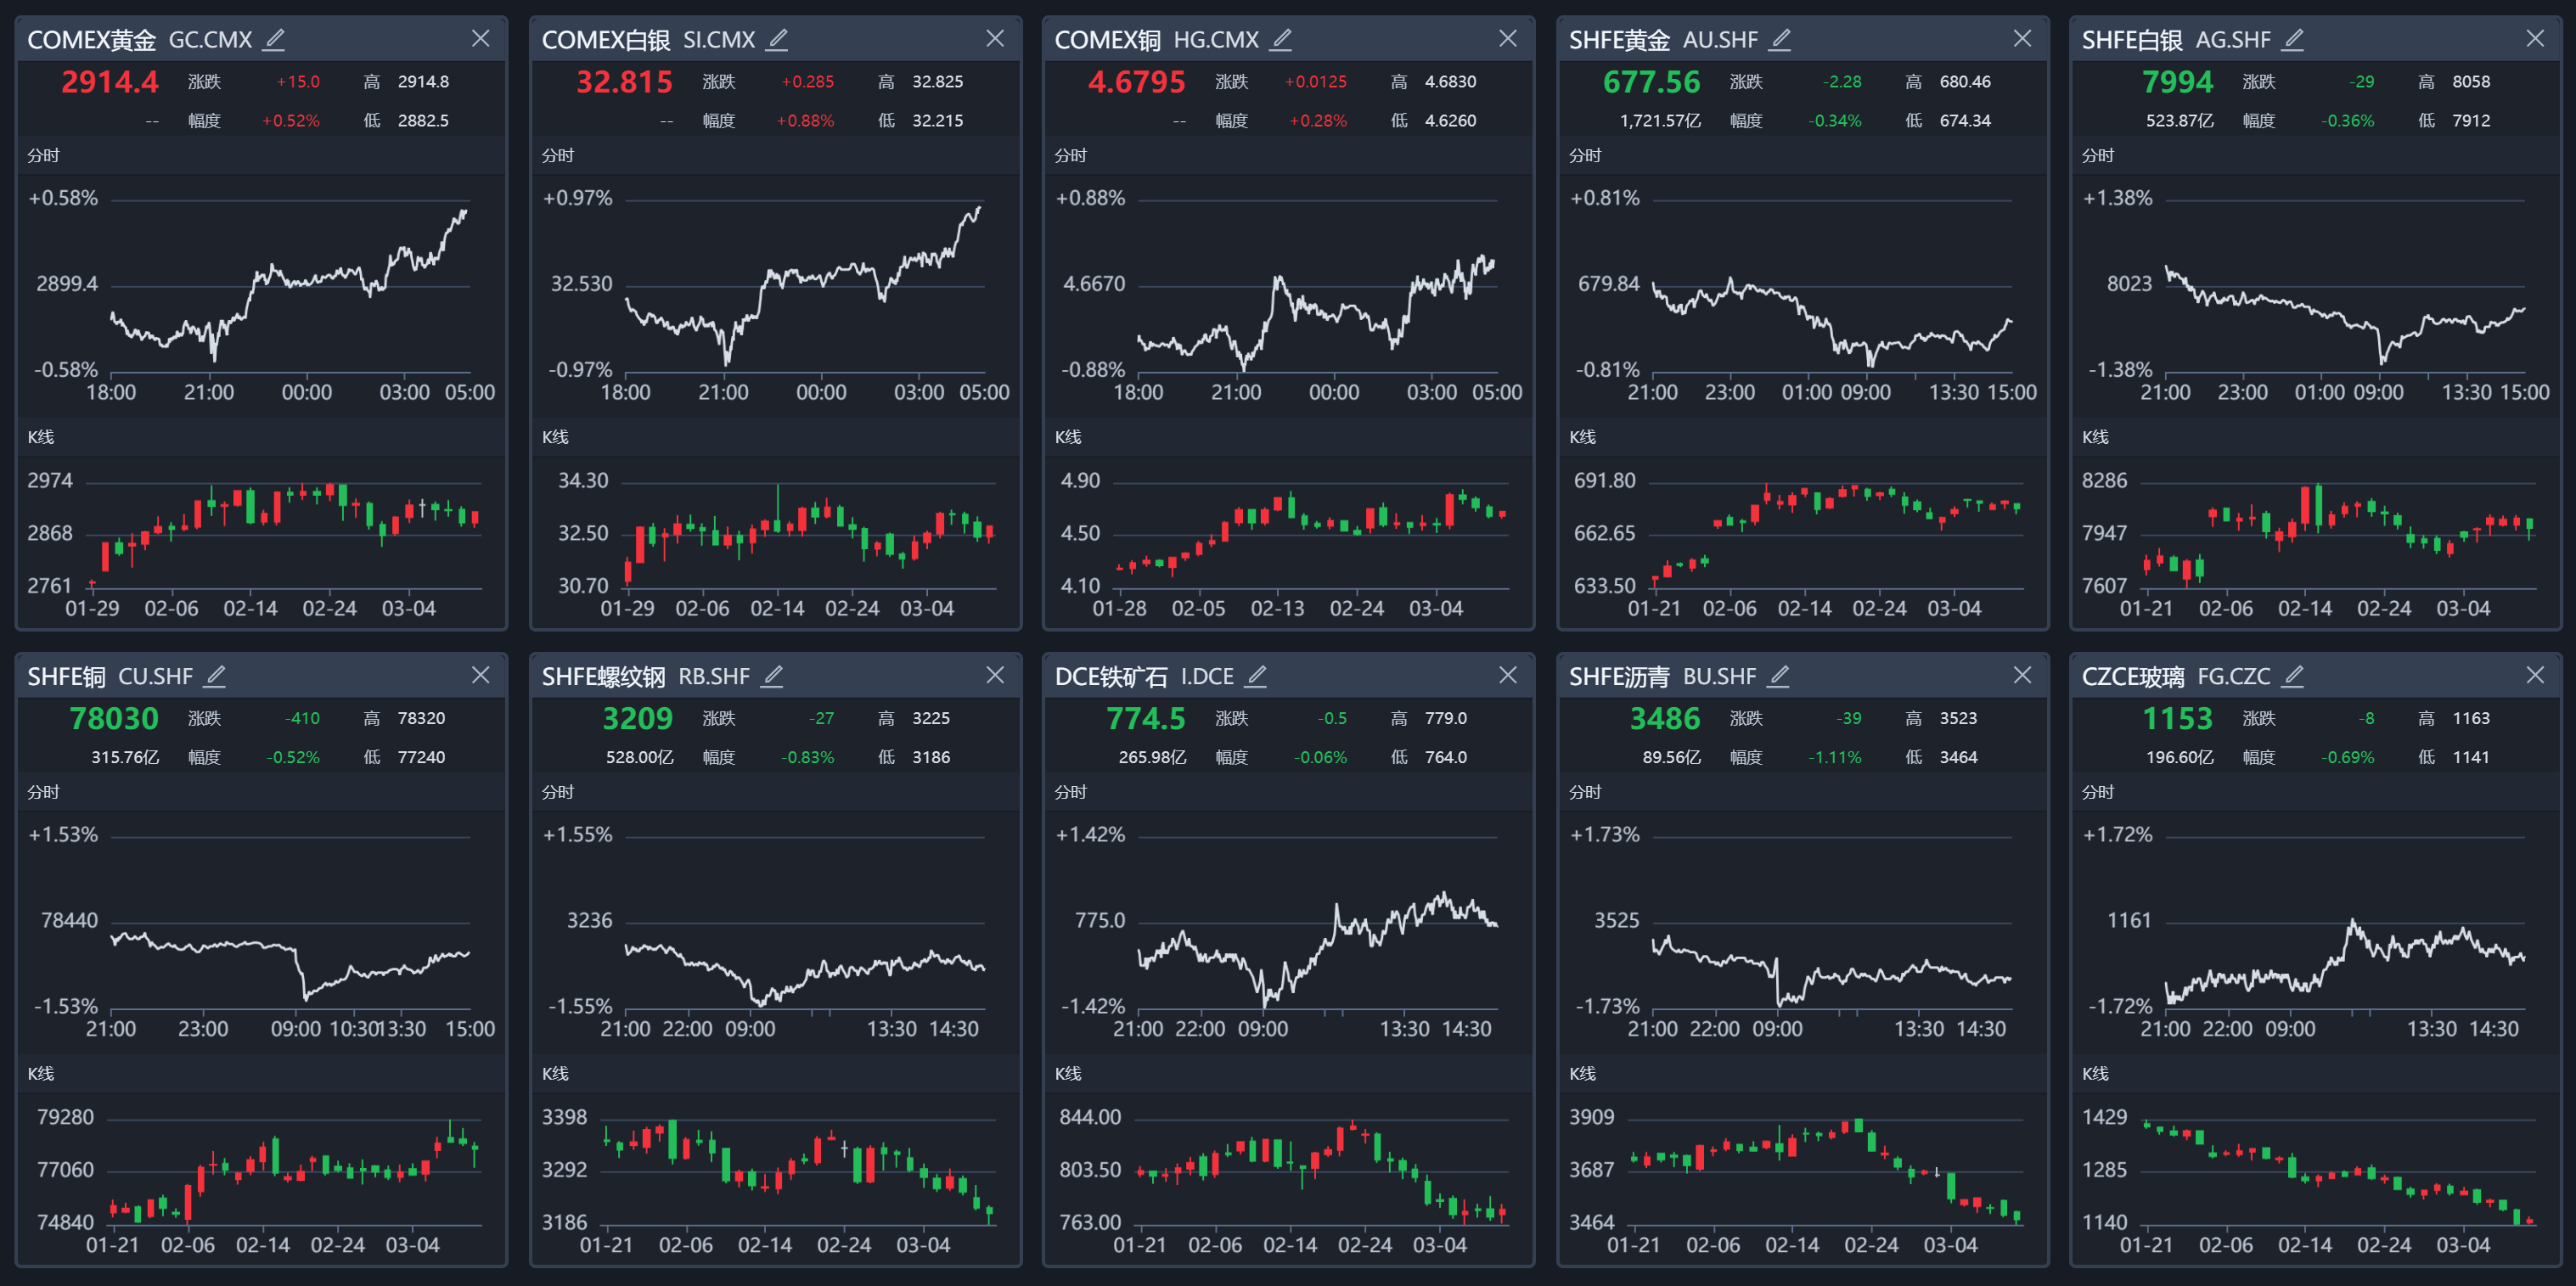
Task: Edit the CZCE玻璃 FG.CZC panel title
Action: [2294, 676]
